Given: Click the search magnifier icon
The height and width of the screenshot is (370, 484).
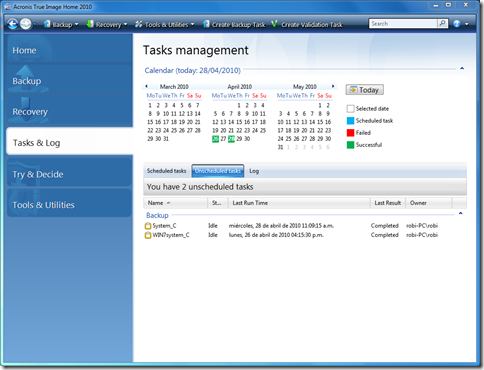Looking at the screenshot, I should (442, 23).
